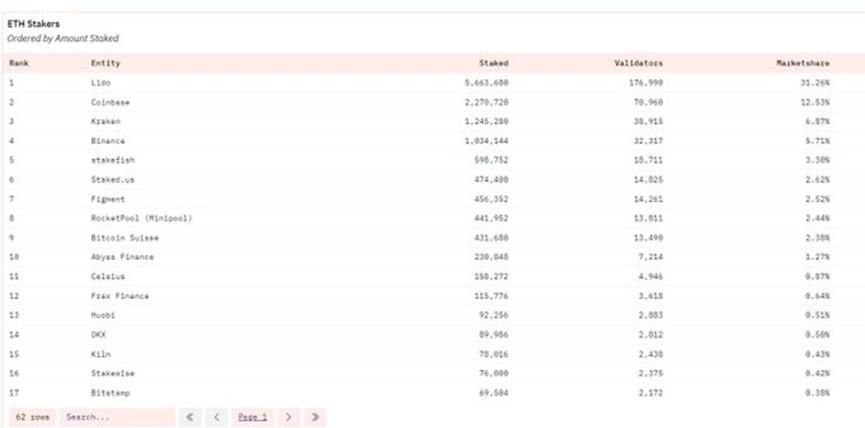This screenshot has height=428, width=865.
Task: Click Stakewise's staked amount 76,000
Action: click(494, 373)
